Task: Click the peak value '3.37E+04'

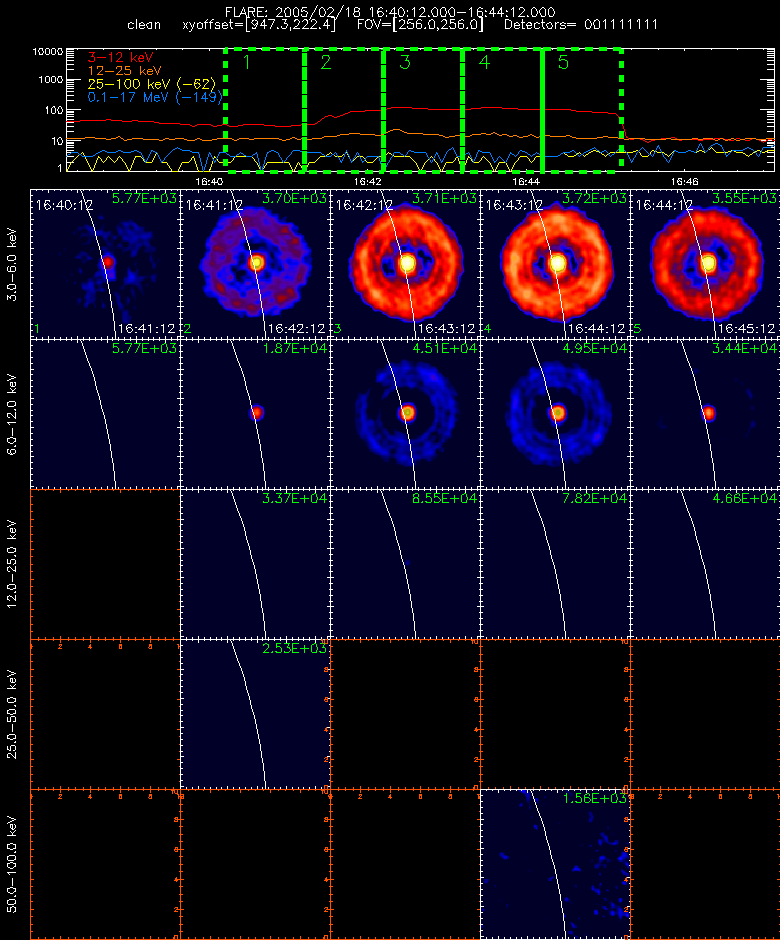Action: click(x=294, y=499)
